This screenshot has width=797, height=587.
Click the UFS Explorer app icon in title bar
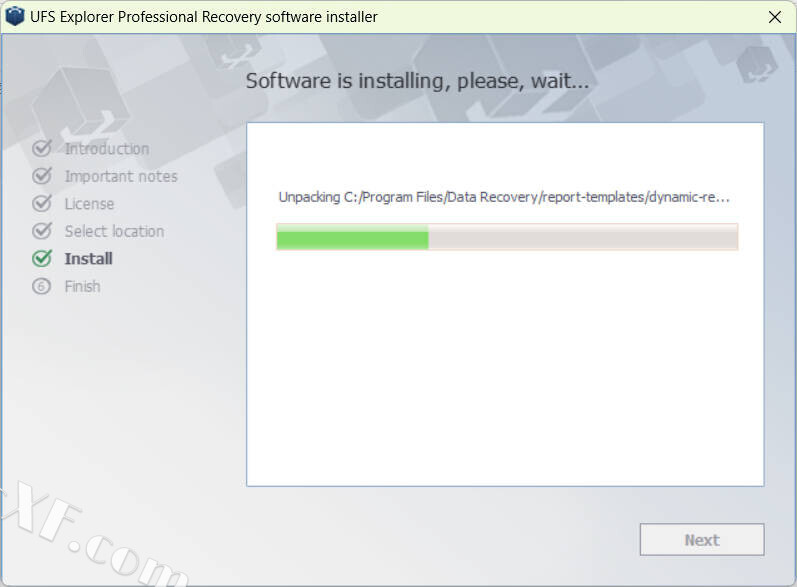(15, 16)
